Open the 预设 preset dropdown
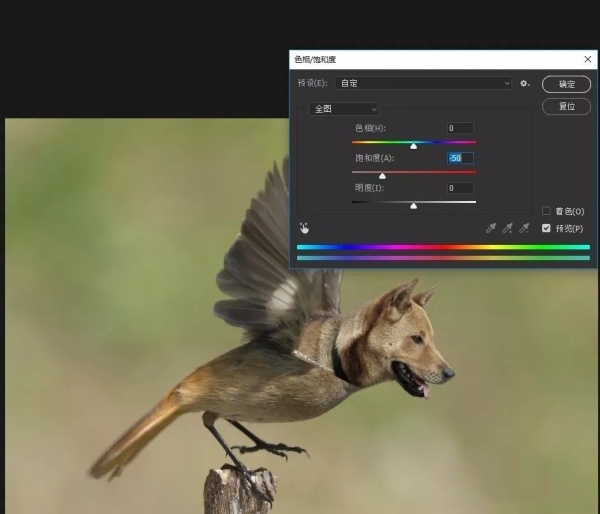Screen dimensions: 600x514 tap(424, 83)
